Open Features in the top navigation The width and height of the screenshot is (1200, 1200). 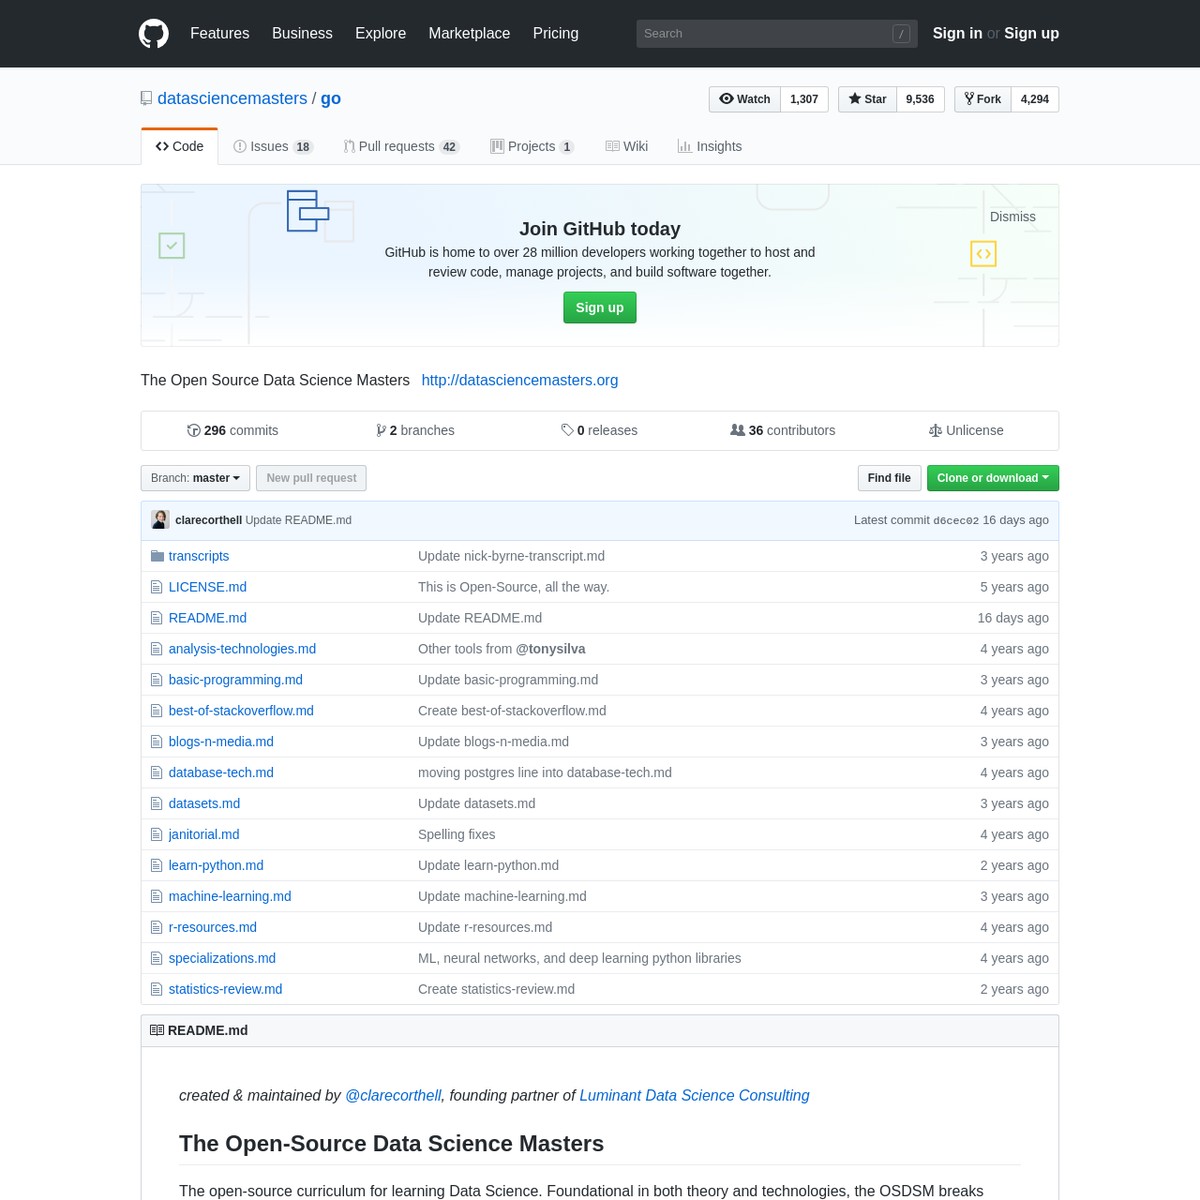click(x=220, y=33)
